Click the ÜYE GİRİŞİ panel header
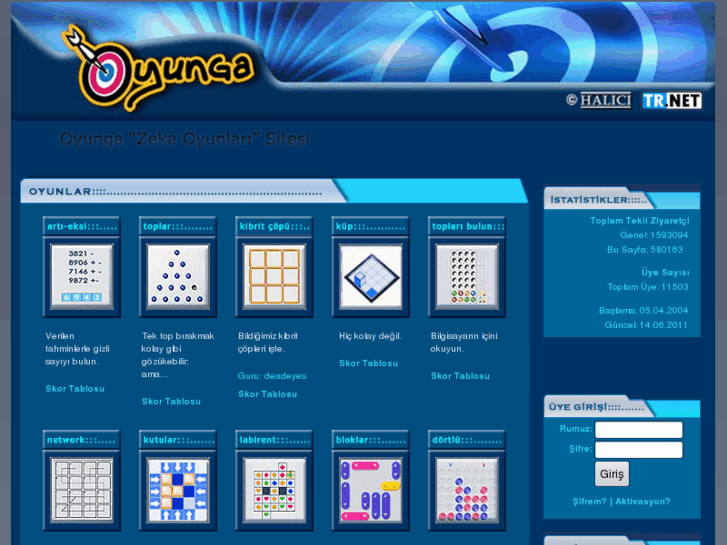This screenshot has height=545, width=727. tap(621, 407)
